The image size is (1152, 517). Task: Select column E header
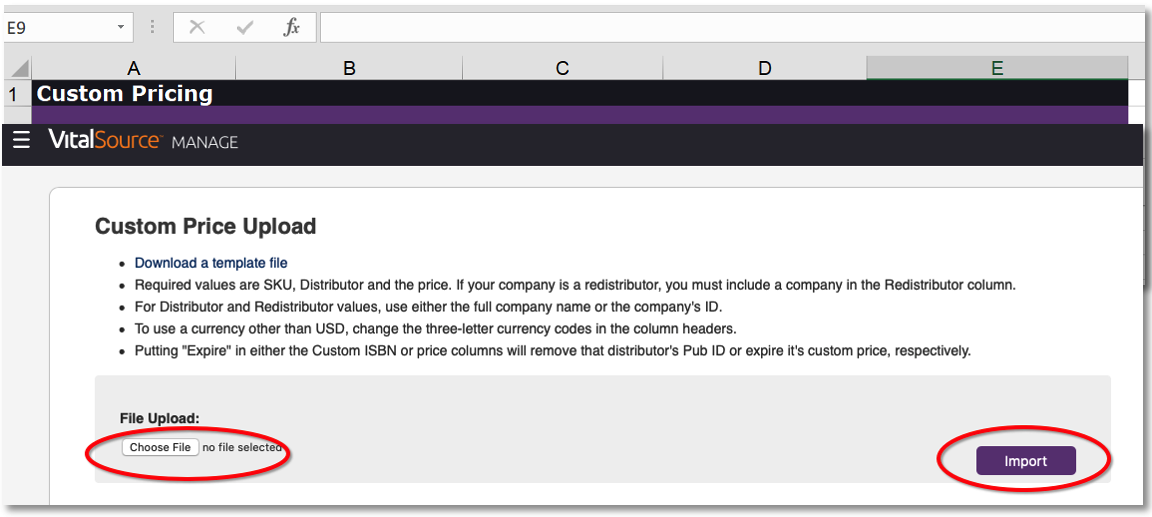pyautogui.click(x=997, y=68)
